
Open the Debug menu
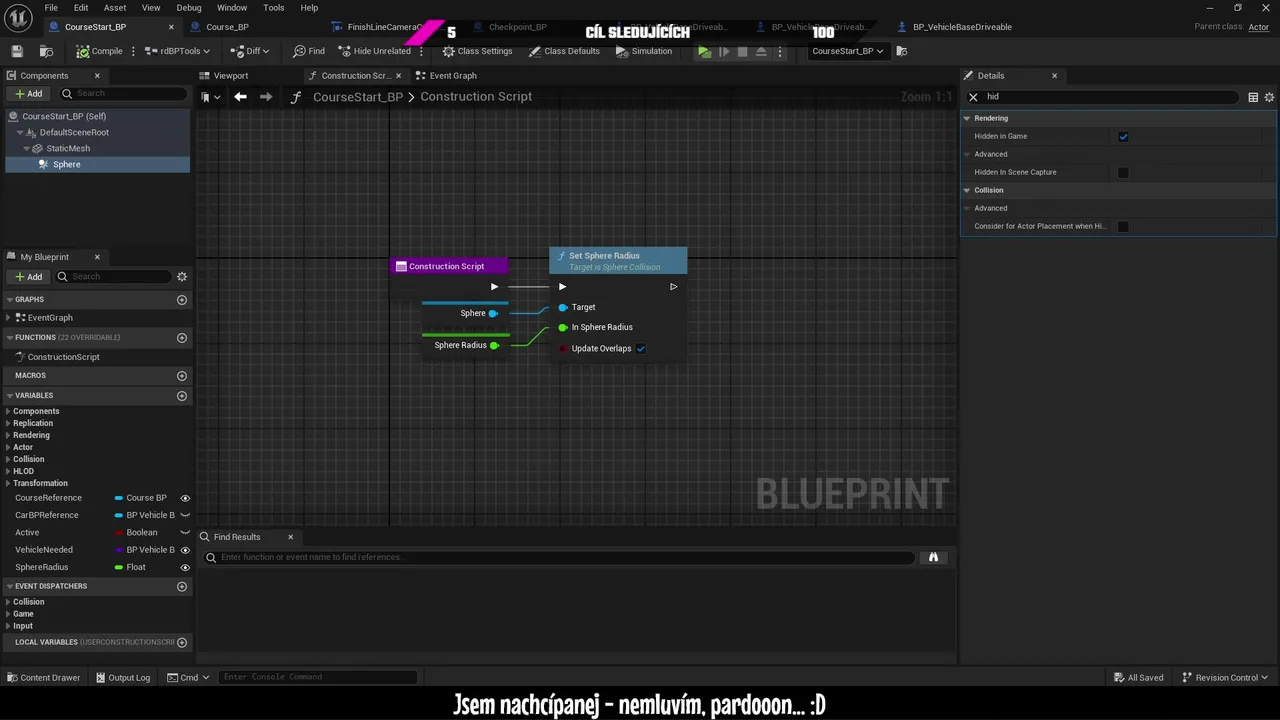[x=189, y=7]
